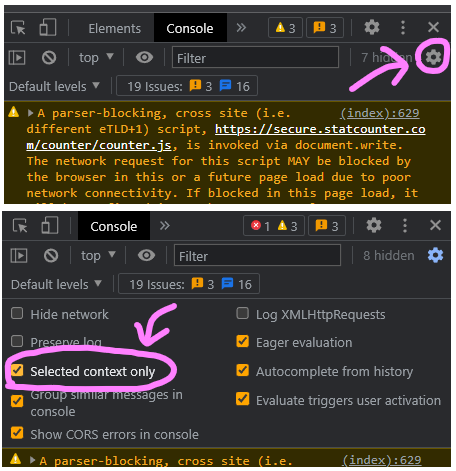
Task: Enable the Hide network checkbox
Action: [17, 313]
